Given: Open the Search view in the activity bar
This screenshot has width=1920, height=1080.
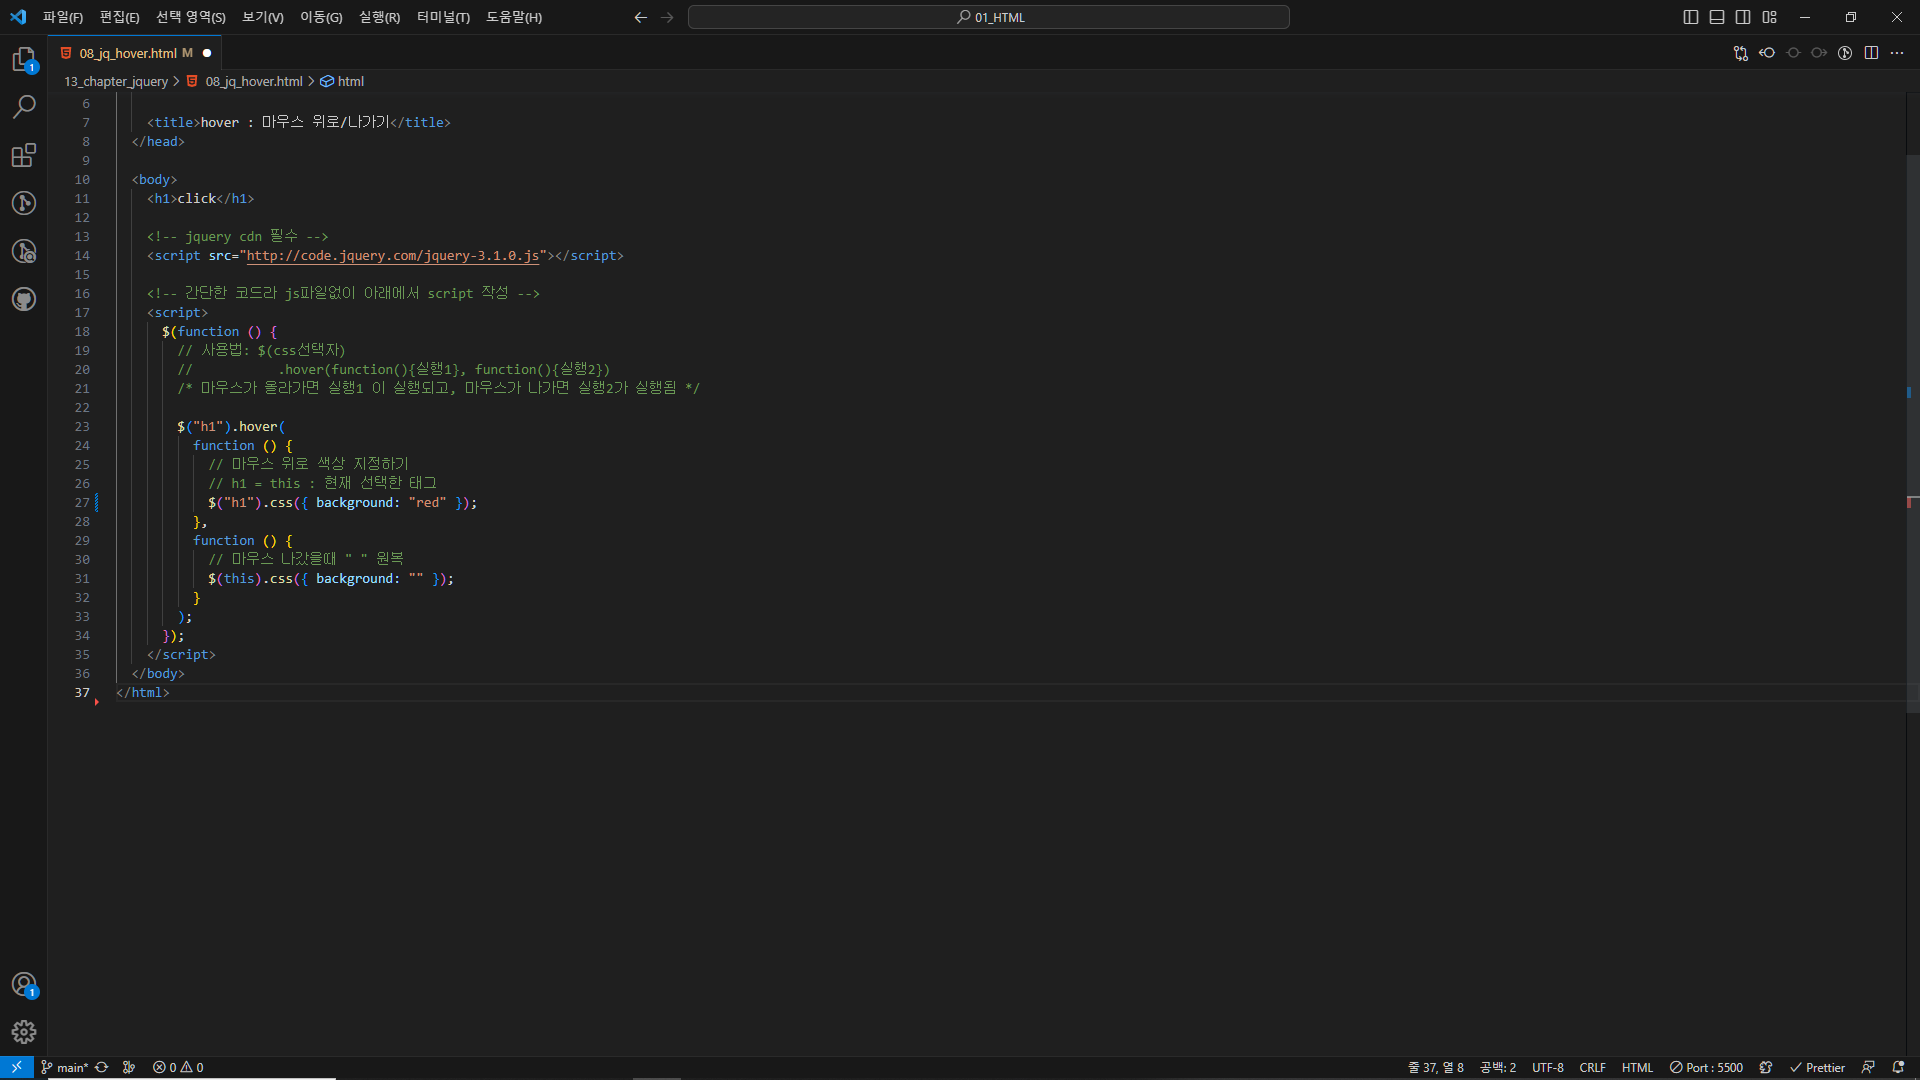Looking at the screenshot, I should coord(24,106).
